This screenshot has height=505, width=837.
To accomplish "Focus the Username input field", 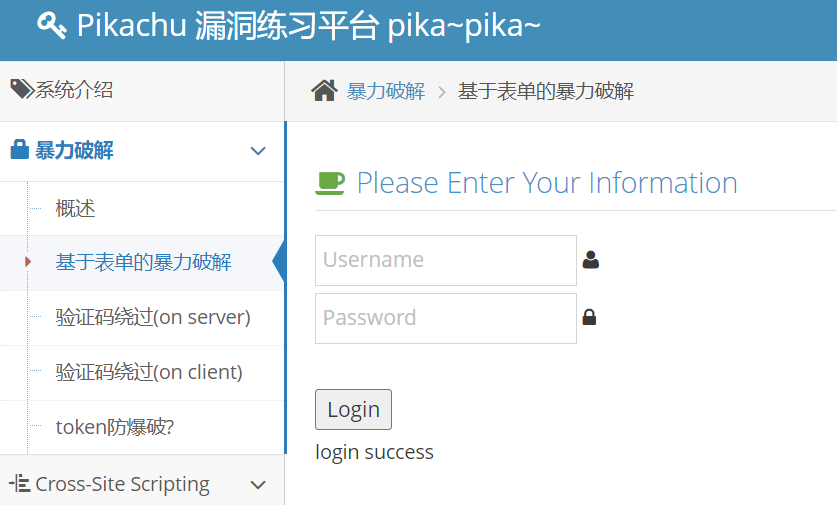I will 445,260.
